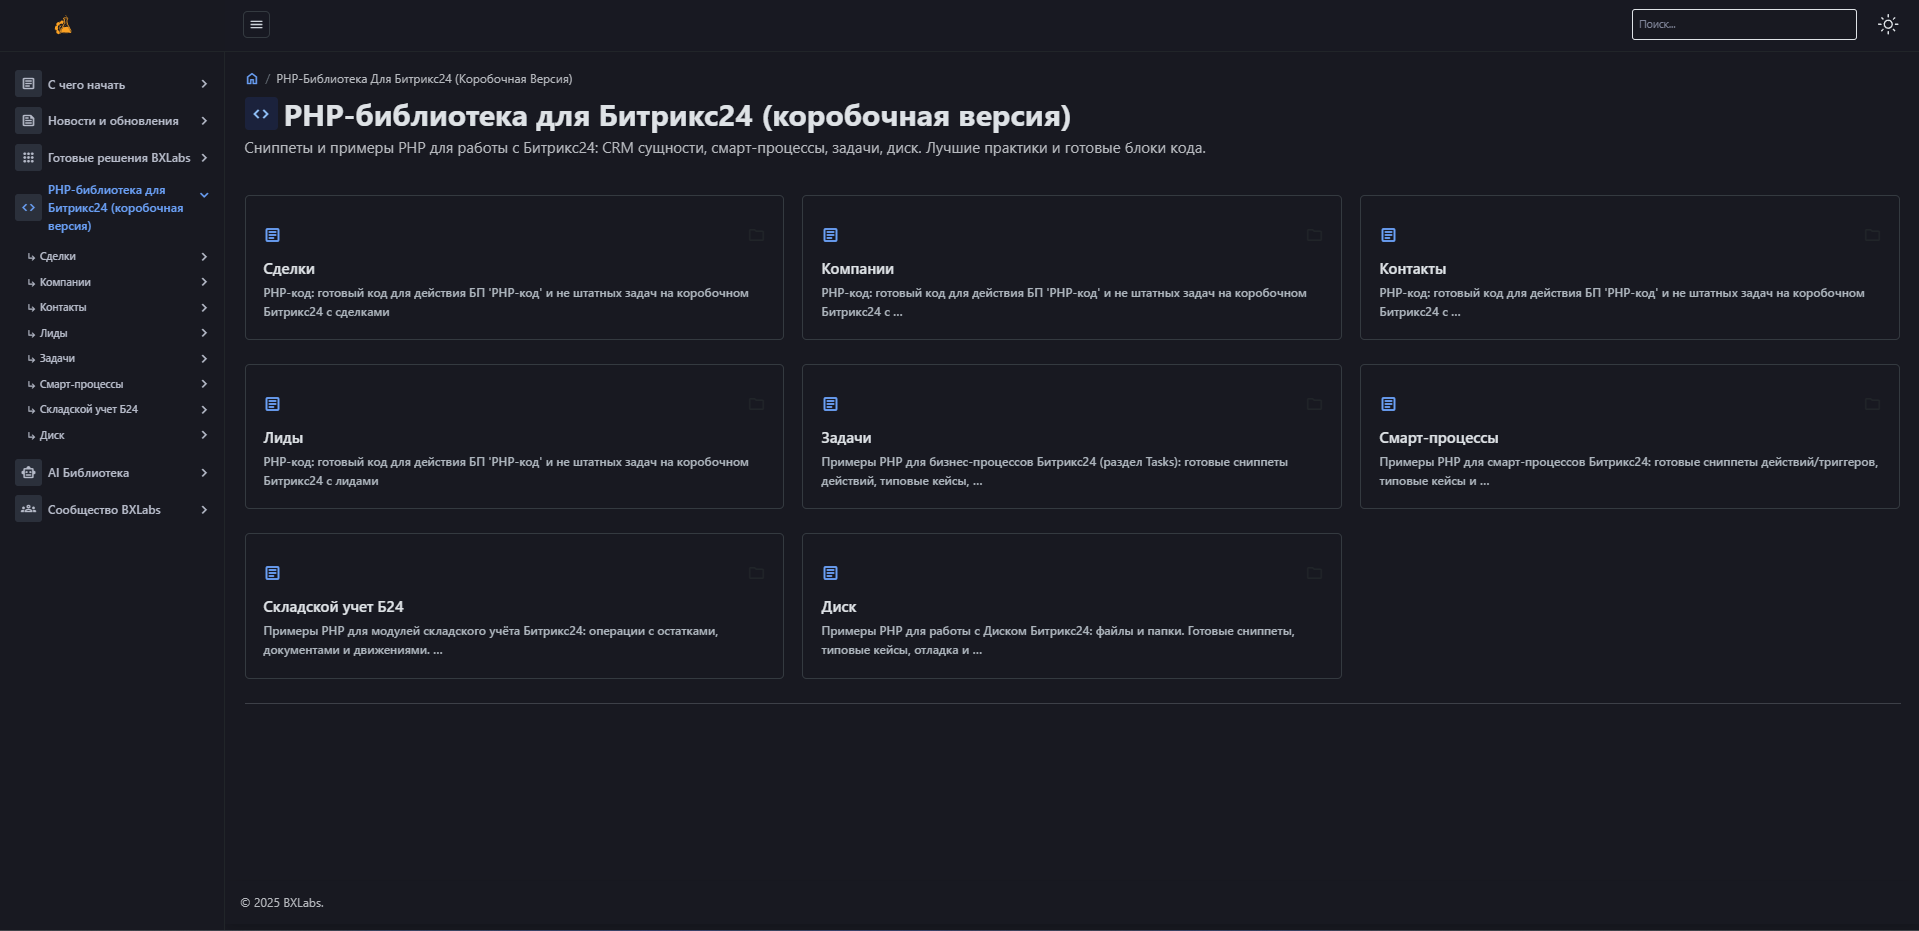Screen dimensions: 1919x931
Task: Click document icon on Складской учет Б24 card
Action: point(272,573)
